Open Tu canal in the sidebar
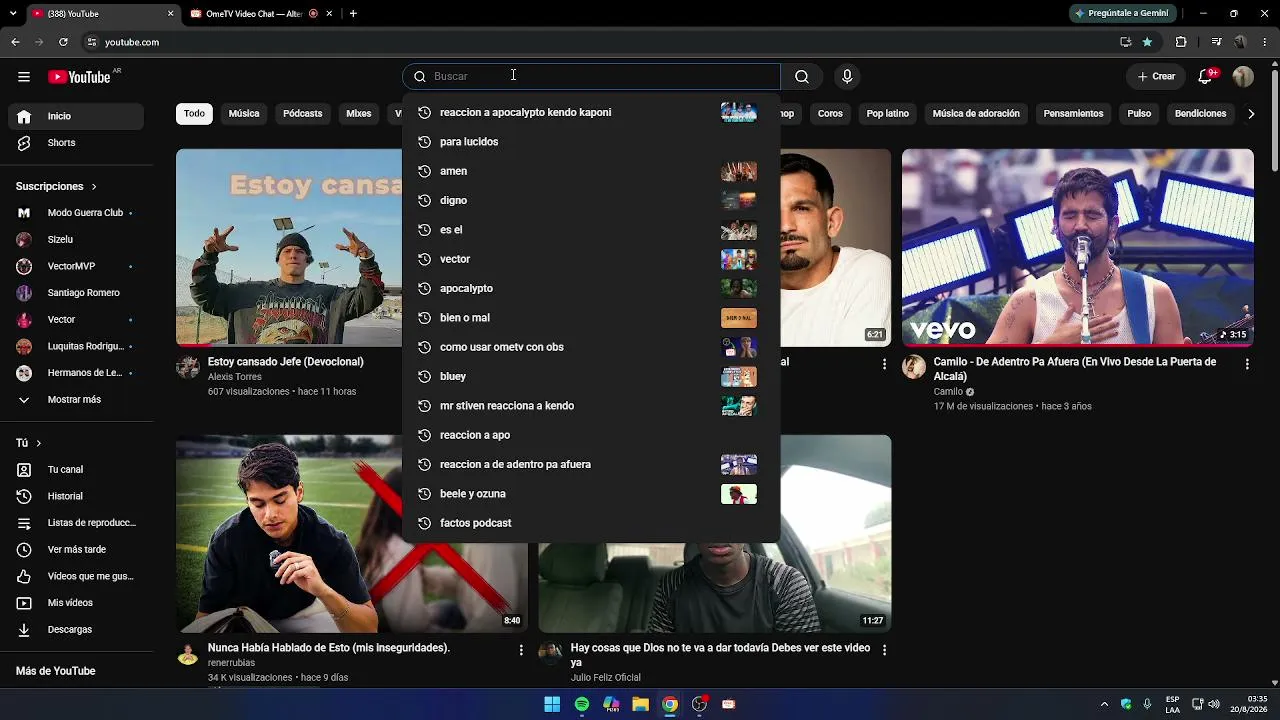 tap(76, 469)
